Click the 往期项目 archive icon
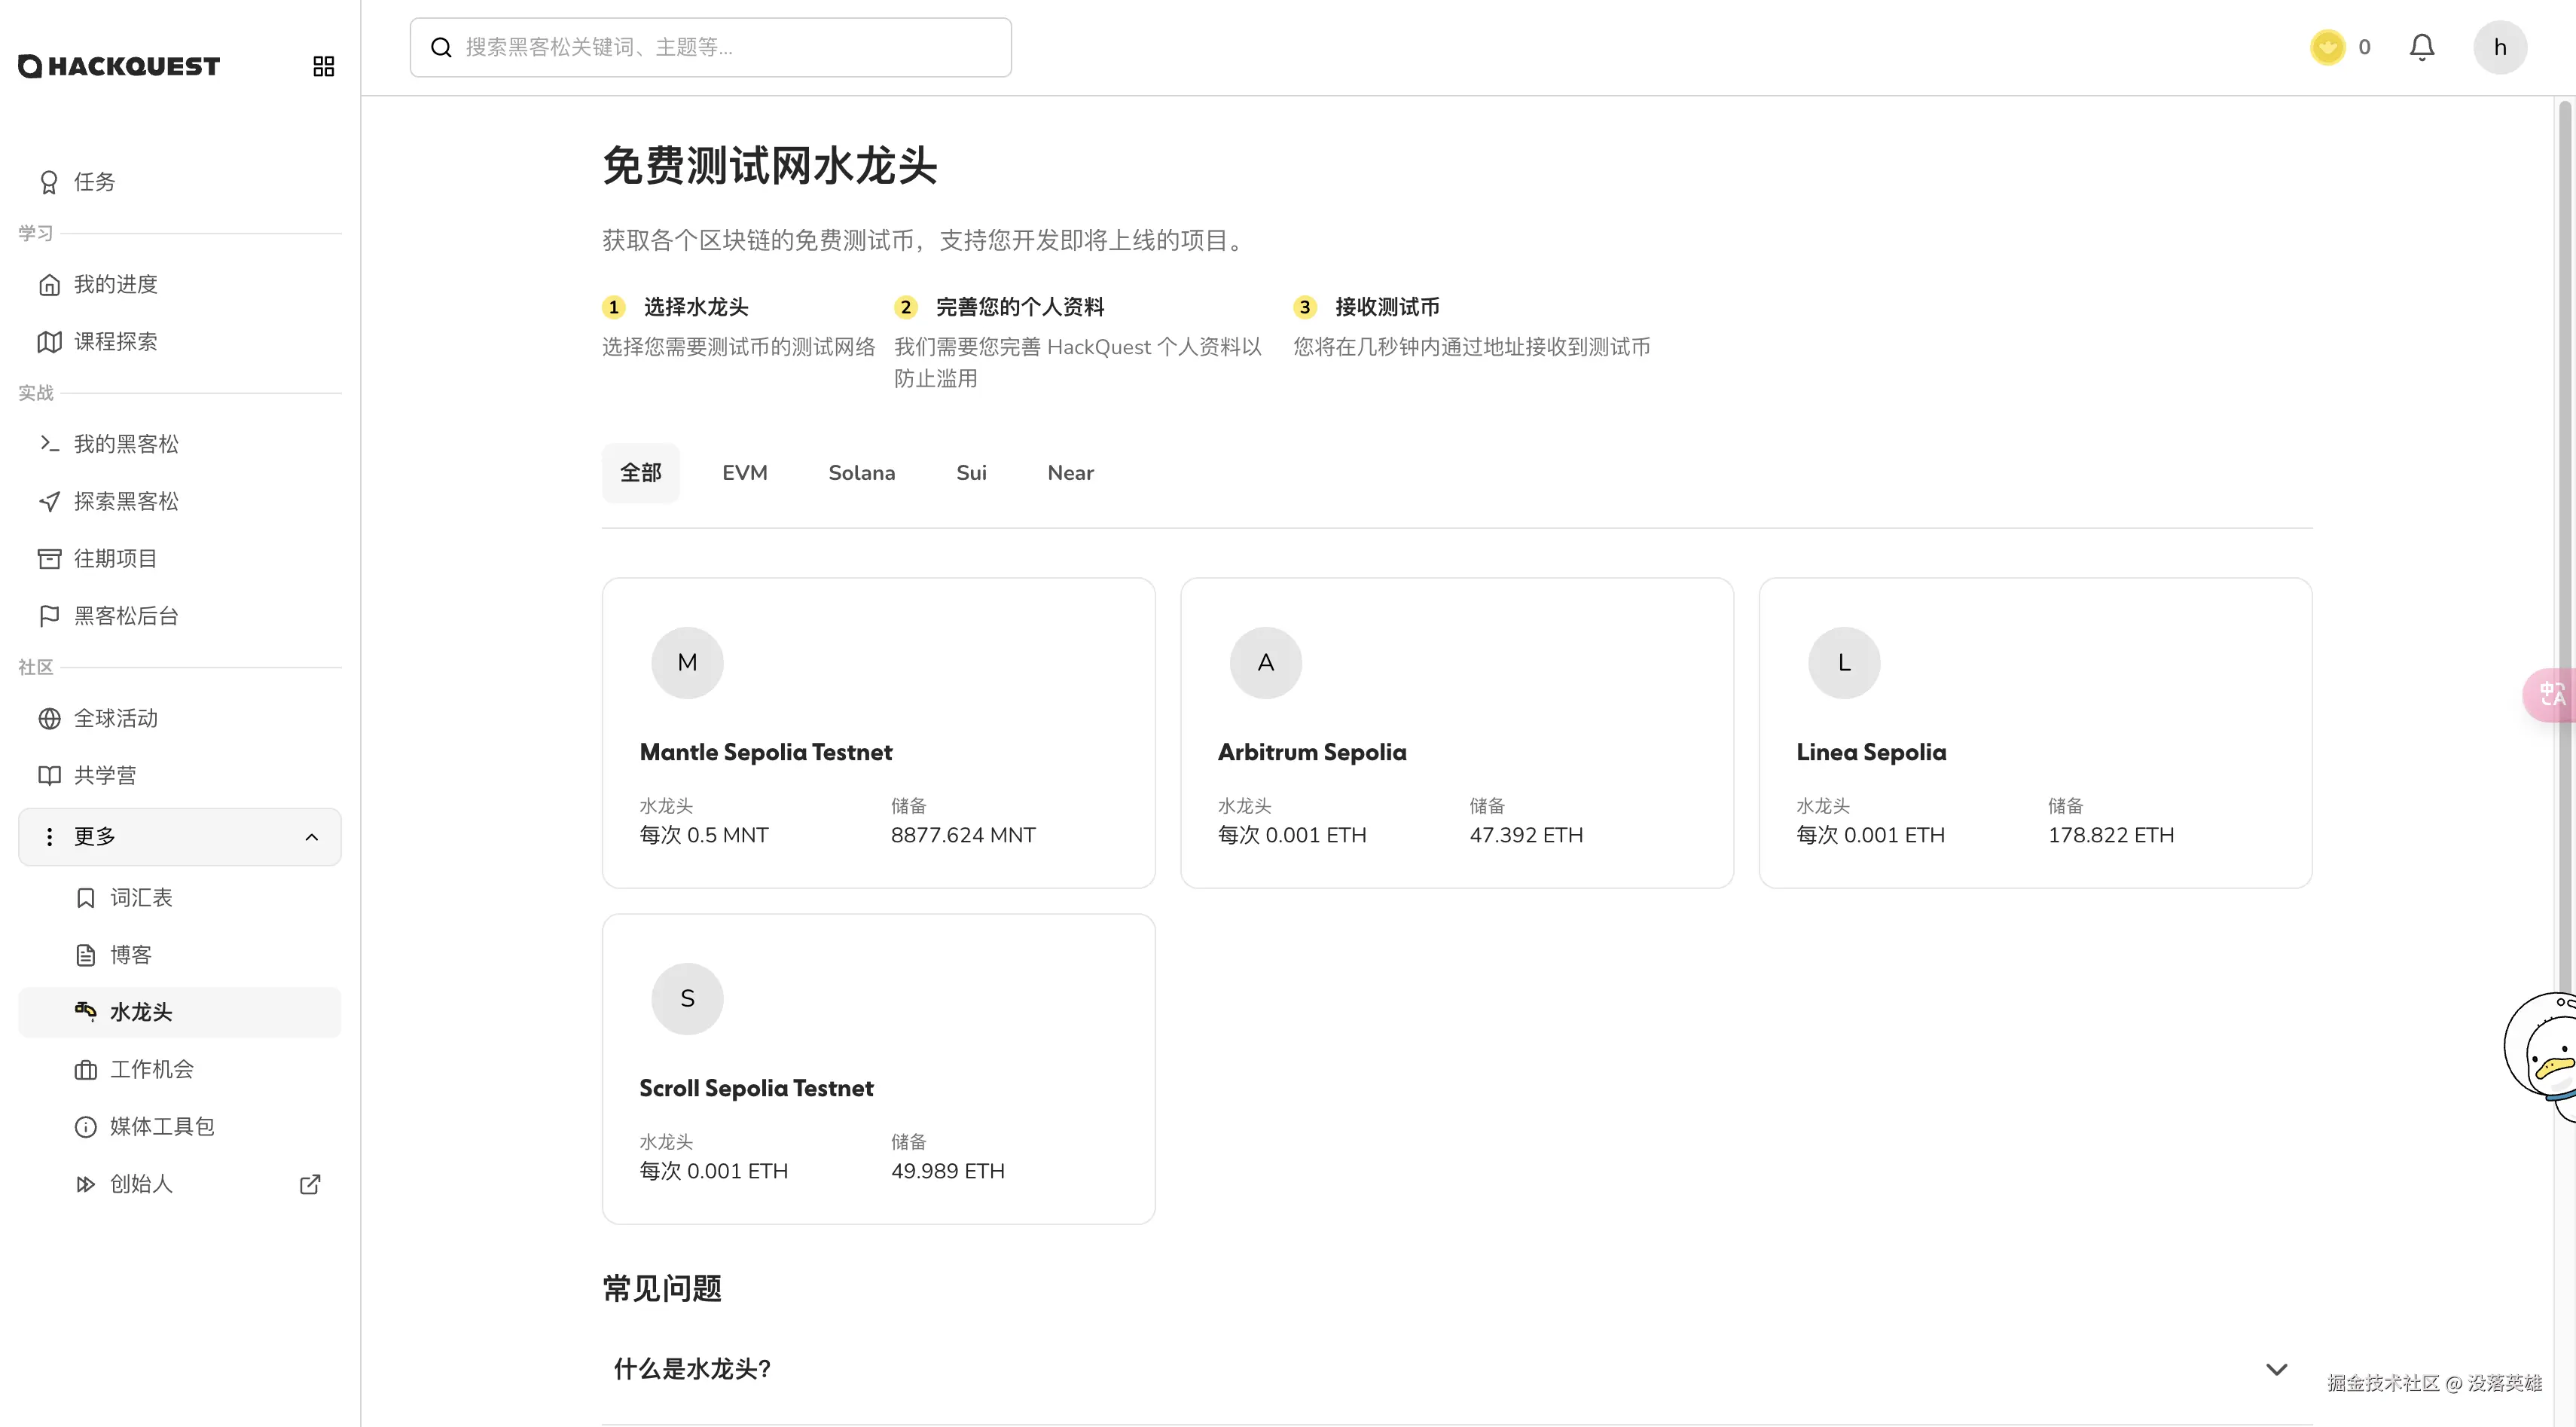Image resolution: width=2576 pixels, height=1427 pixels. click(x=49, y=558)
